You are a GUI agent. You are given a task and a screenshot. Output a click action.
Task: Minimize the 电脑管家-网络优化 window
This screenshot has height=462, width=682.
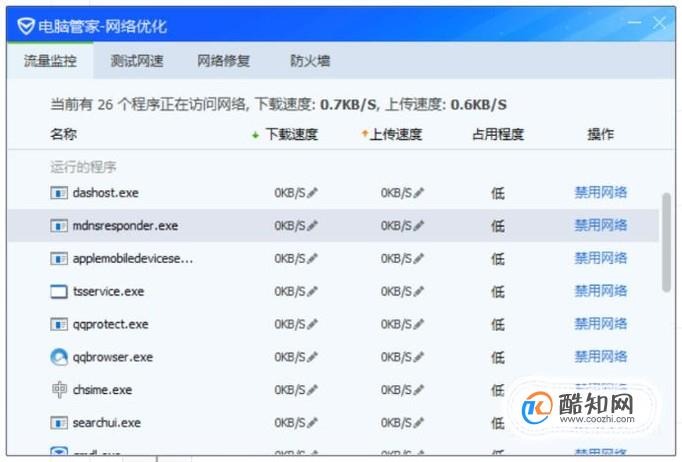coord(635,23)
